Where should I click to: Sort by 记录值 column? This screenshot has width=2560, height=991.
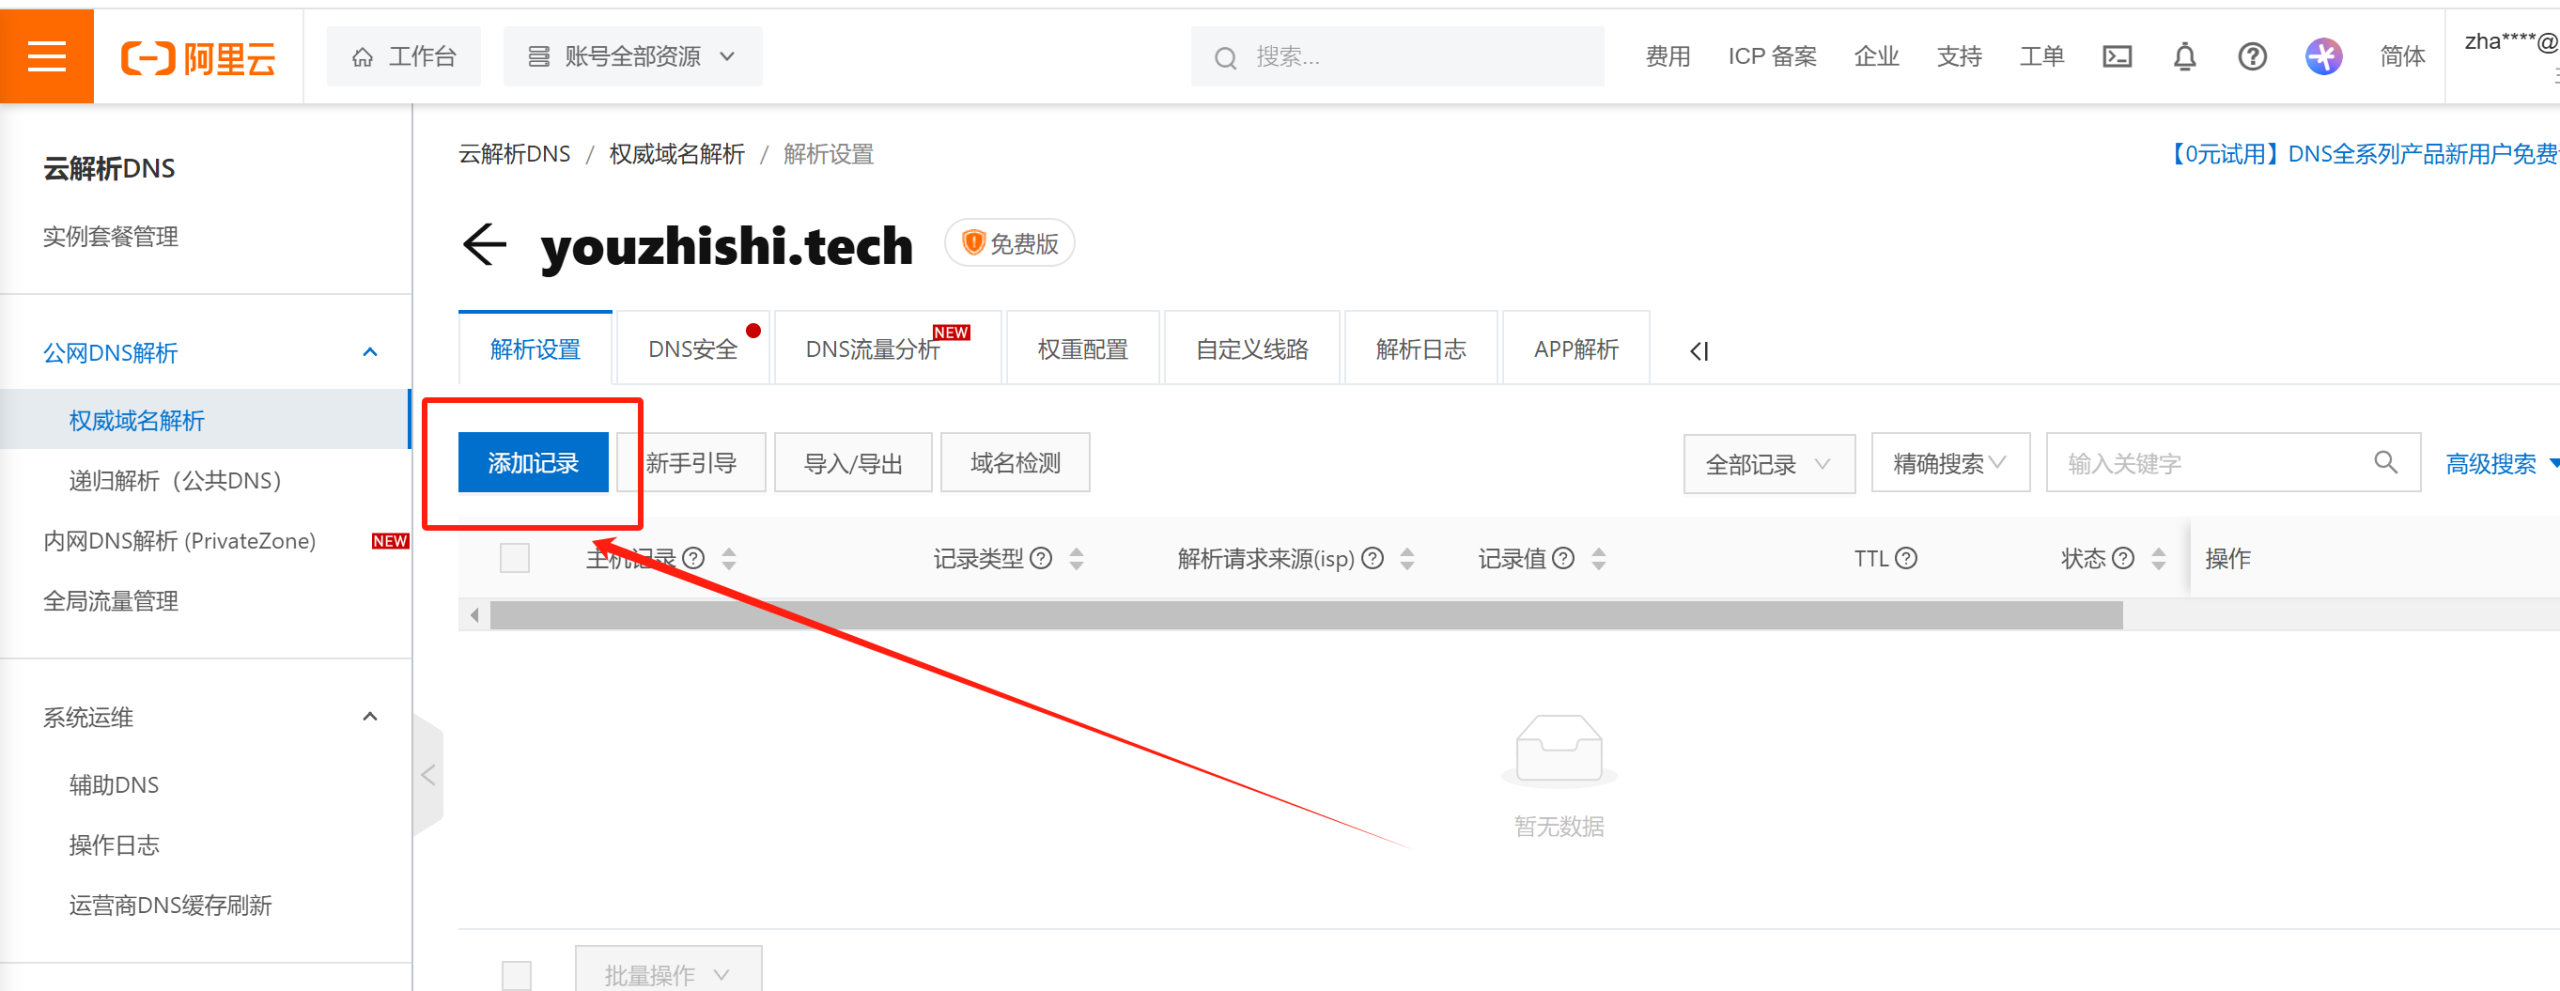click(1598, 559)
